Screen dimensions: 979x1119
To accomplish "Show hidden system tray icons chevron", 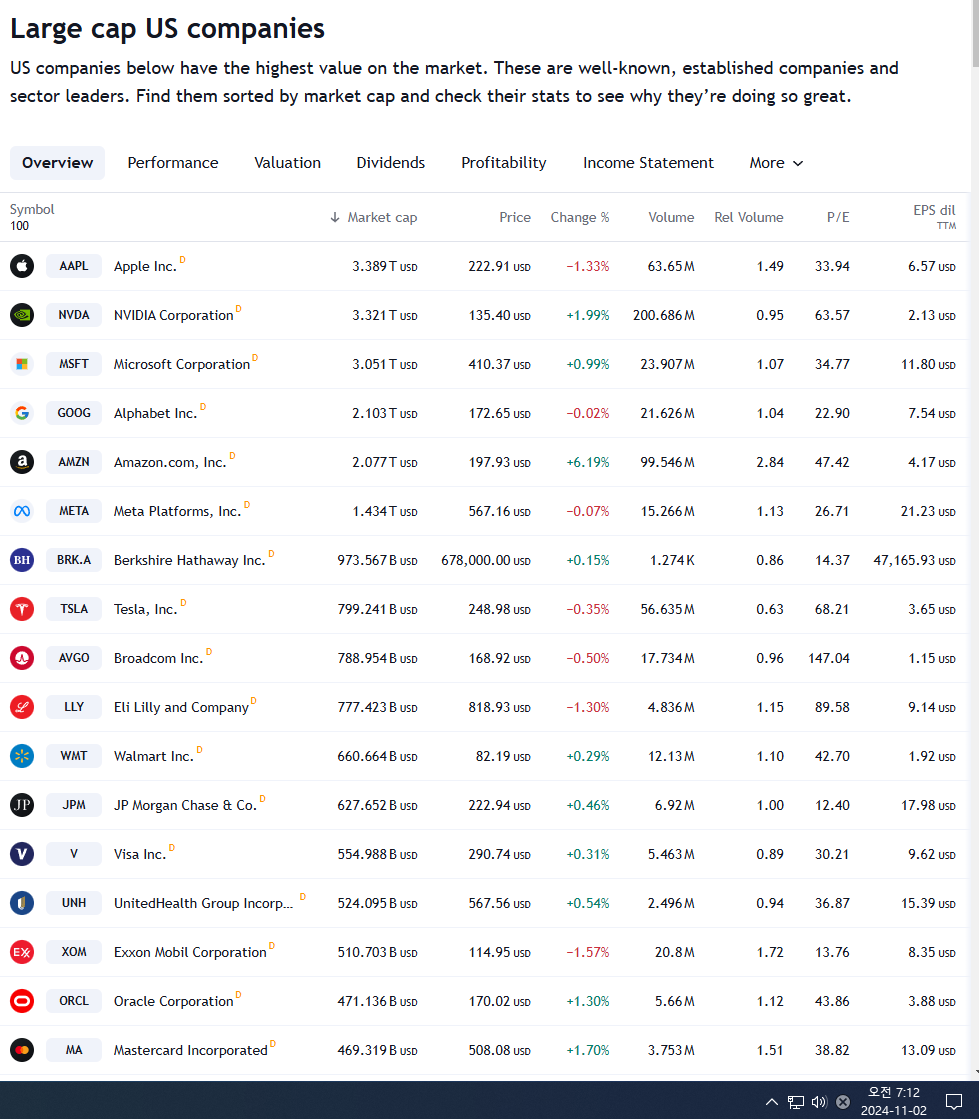I will point(772,1102).
